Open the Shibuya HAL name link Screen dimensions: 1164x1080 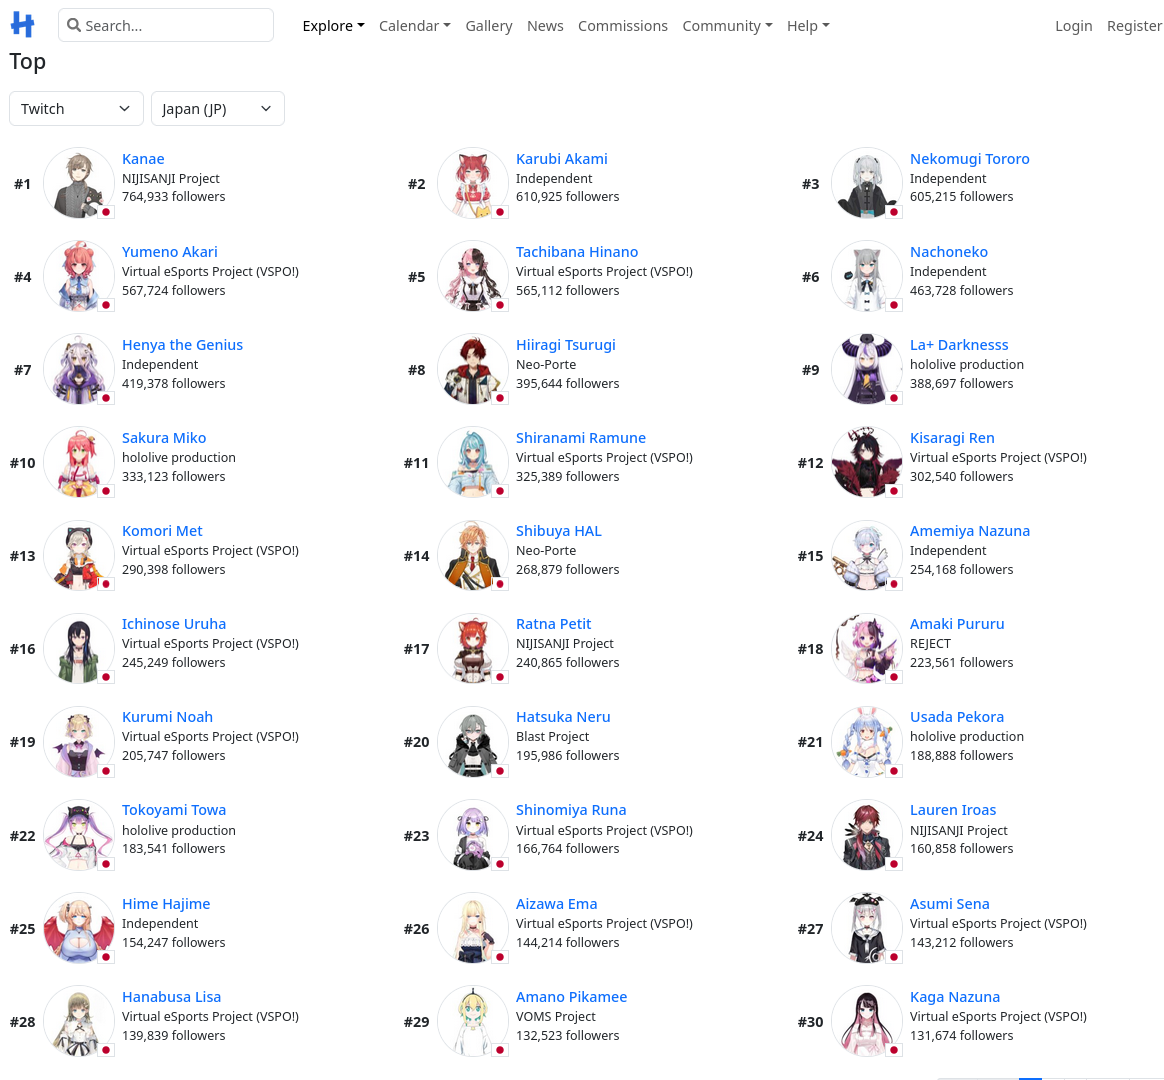[x=558, y=531]
